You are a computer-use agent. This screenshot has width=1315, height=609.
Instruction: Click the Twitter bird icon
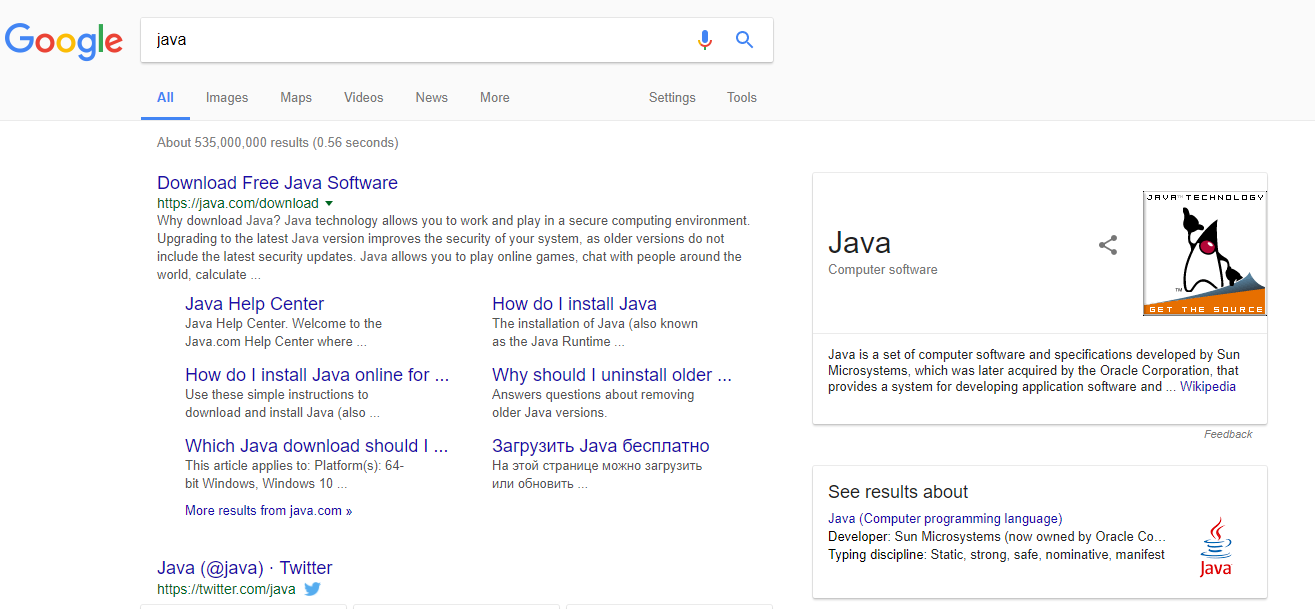coord(313,589)
